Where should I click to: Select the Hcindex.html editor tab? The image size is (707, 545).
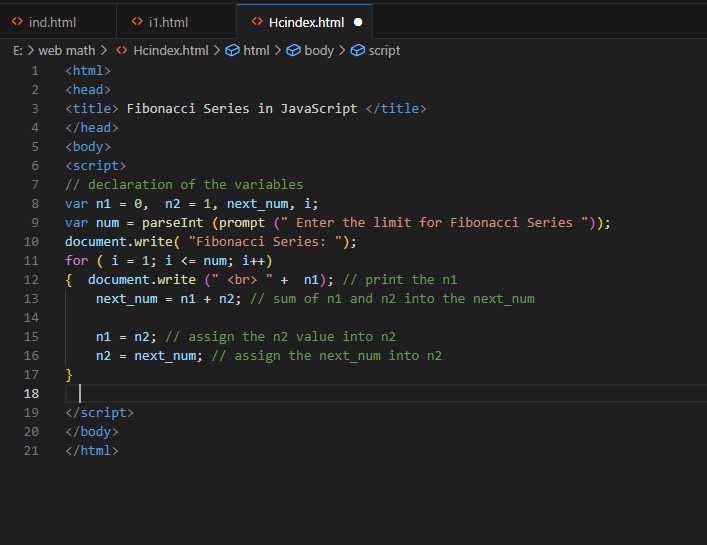[x=304, y=22]
